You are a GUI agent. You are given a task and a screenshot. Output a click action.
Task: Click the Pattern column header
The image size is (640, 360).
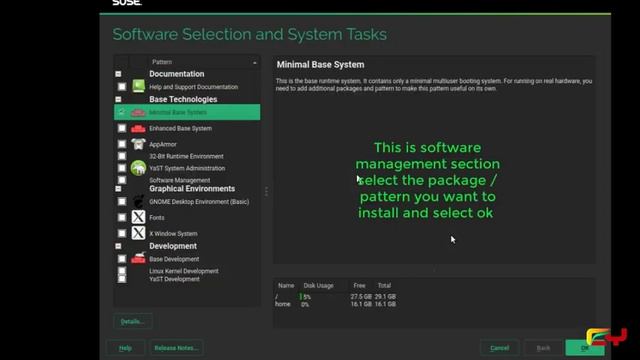coord(204,62)
